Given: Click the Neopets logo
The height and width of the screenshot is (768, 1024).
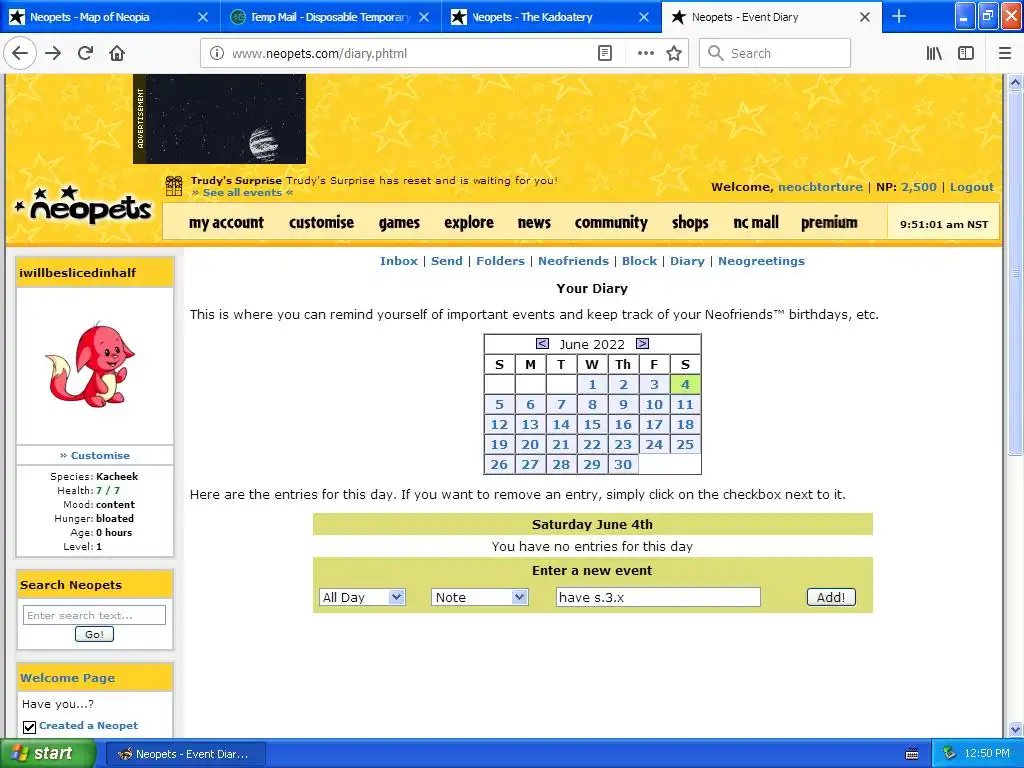Looking at the screenshot, I should click(x=83, y=206).
